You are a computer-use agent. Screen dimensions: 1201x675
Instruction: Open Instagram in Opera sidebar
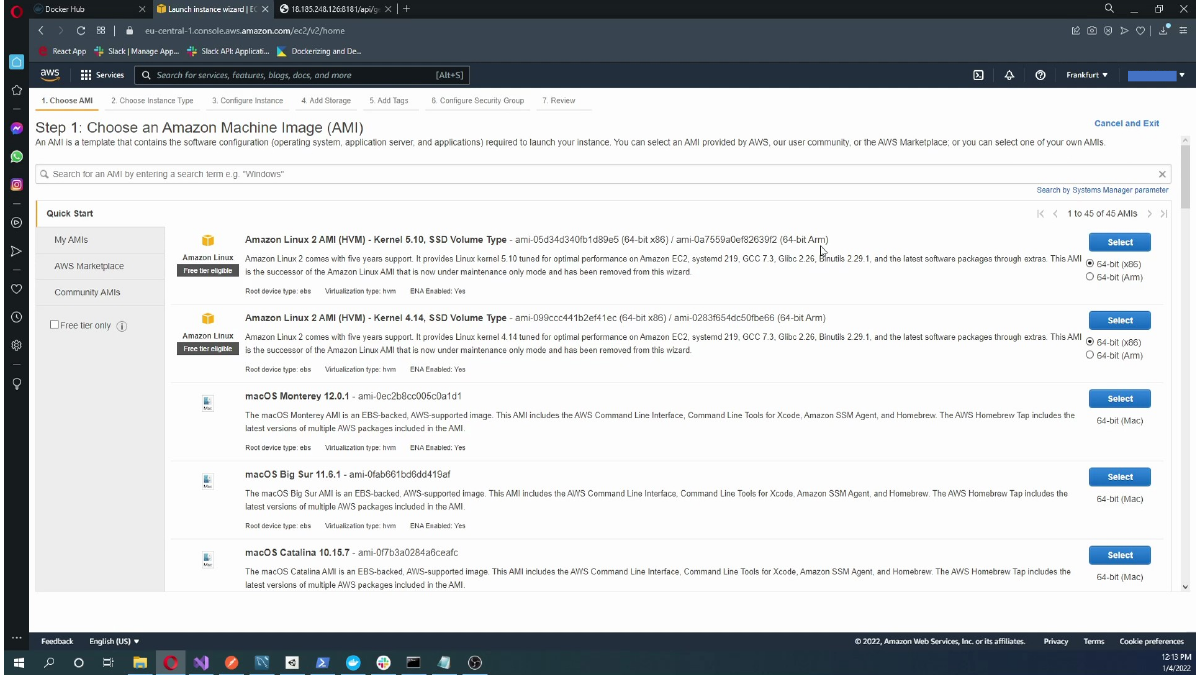pyautogui.click(x=16, y=185)
